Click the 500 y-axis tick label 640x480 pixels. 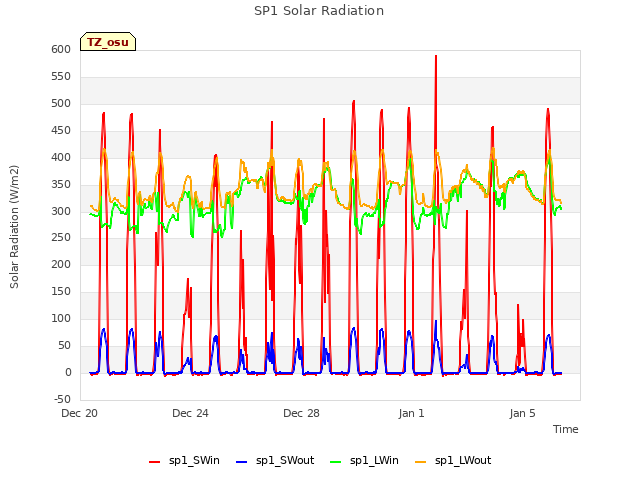(x=61, y=104)
